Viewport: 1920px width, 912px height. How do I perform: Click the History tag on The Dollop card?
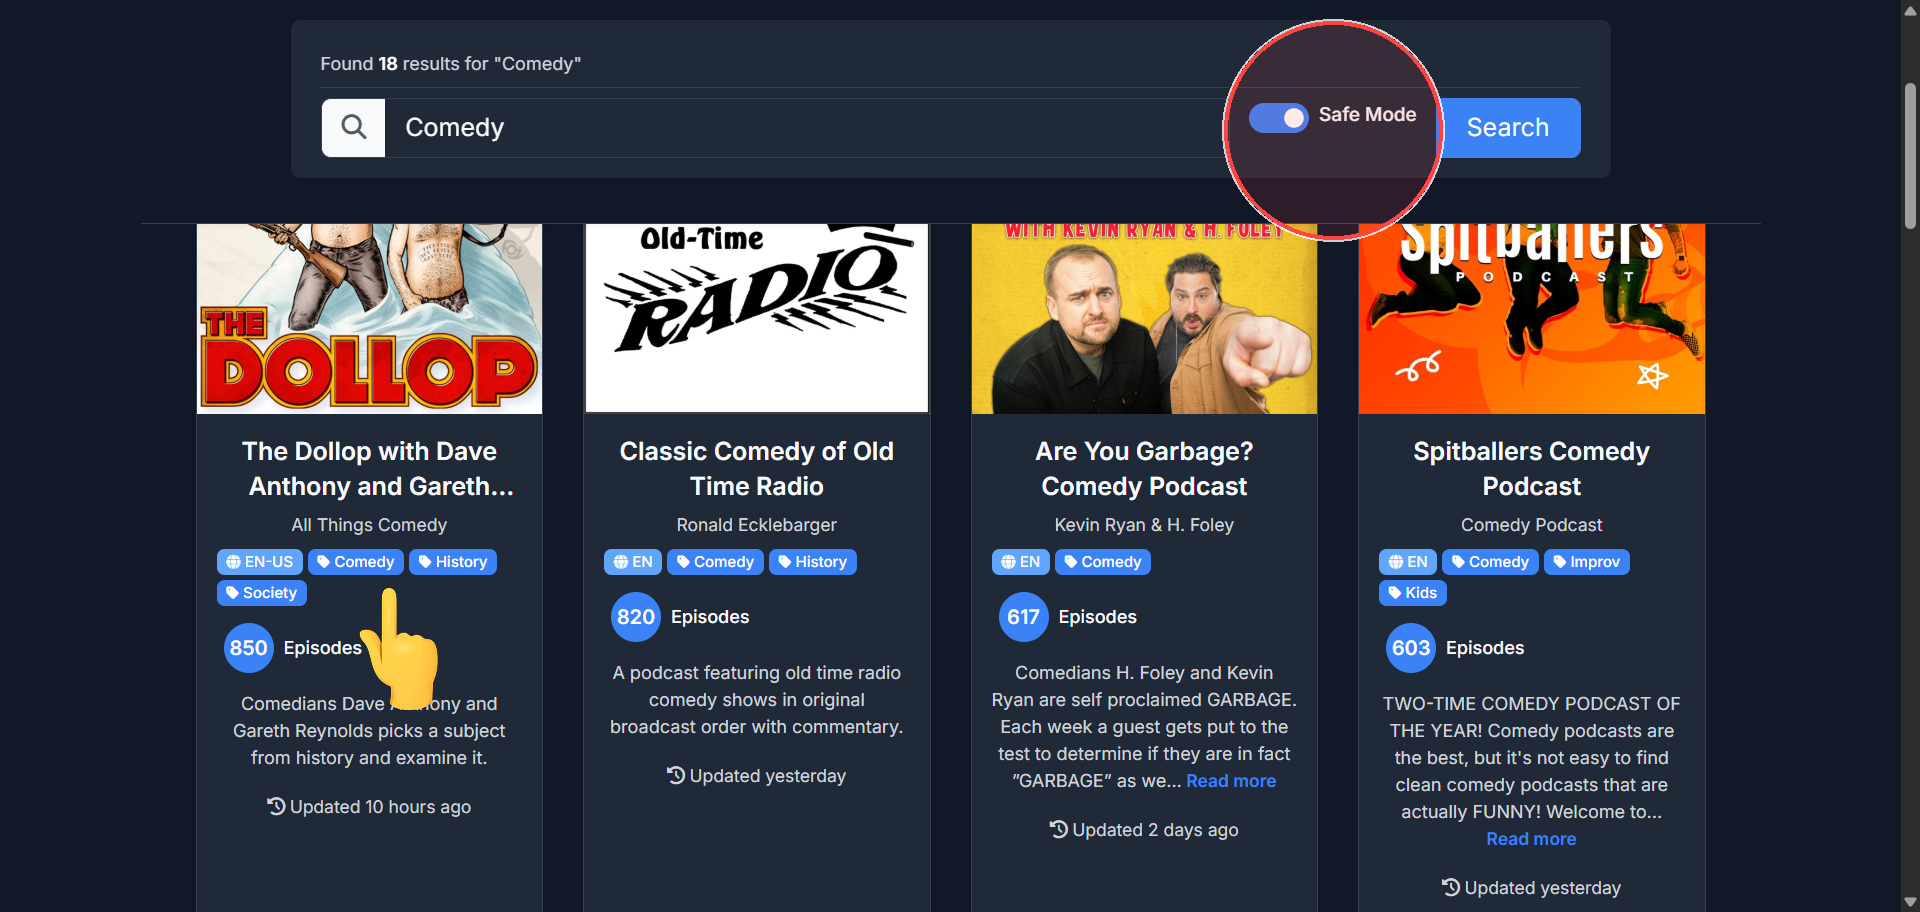pyautogui.click(x=453, y=562)
